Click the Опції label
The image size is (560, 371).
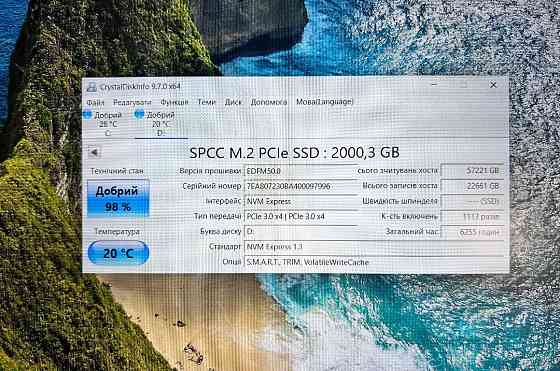[x=232, y=262]
